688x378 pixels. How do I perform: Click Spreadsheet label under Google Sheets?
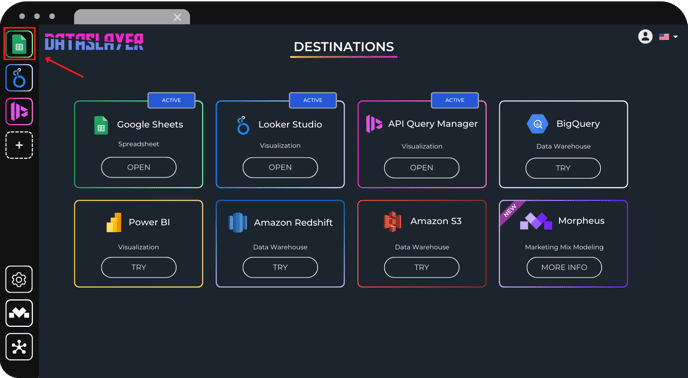click(x=139, y=144)
